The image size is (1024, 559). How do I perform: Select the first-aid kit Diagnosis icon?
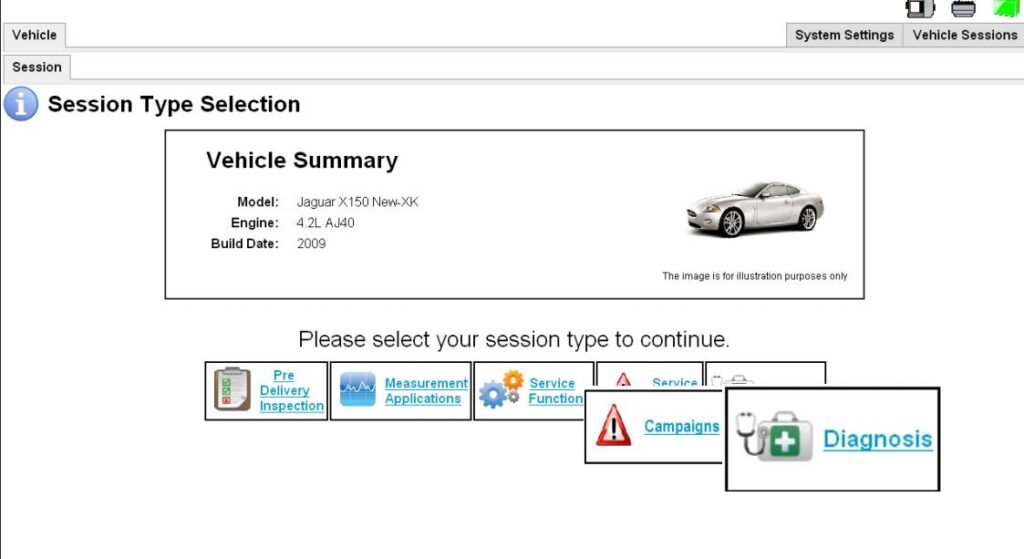(x=768, y=439)
